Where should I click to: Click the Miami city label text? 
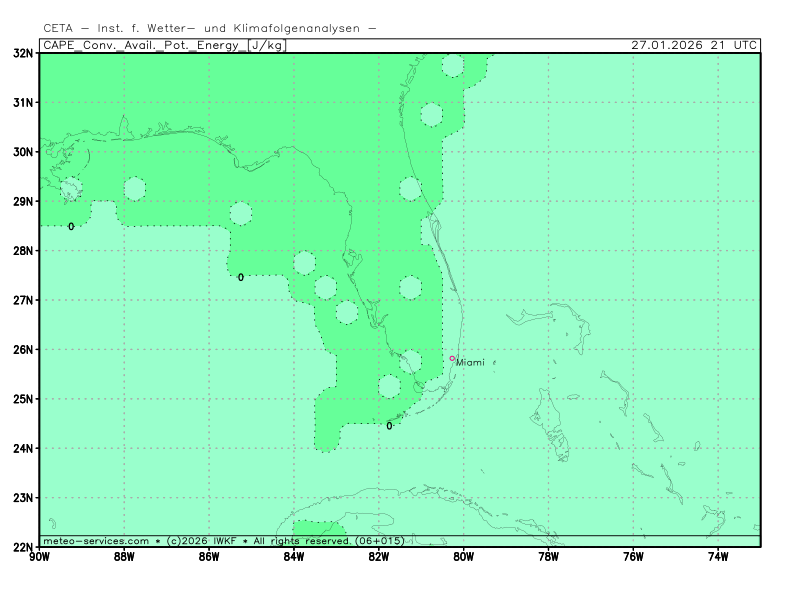pos(470,362)
